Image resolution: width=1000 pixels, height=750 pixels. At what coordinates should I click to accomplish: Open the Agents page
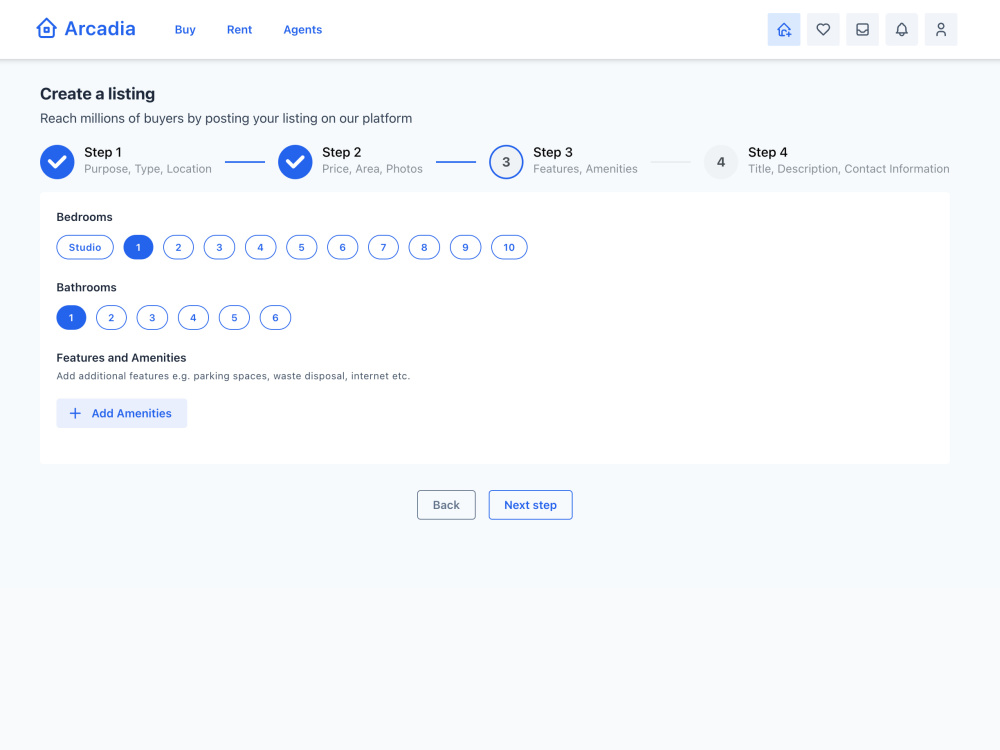pyautogui.click(x=302, y=30)
